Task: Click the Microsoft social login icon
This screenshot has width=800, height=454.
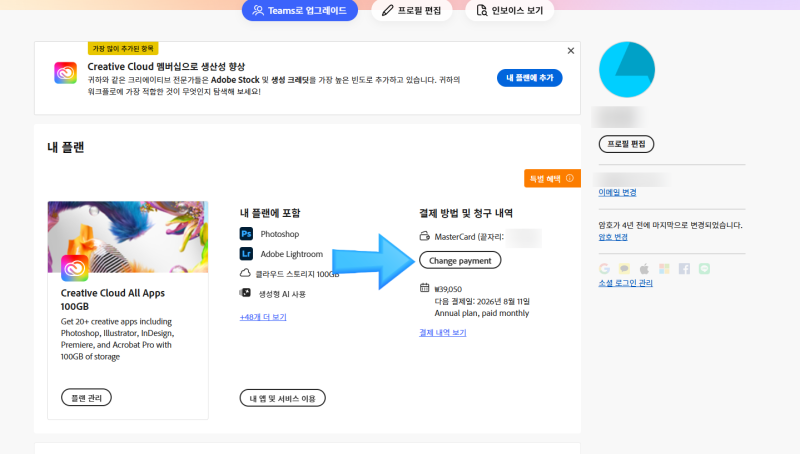Action: point(664,269)
